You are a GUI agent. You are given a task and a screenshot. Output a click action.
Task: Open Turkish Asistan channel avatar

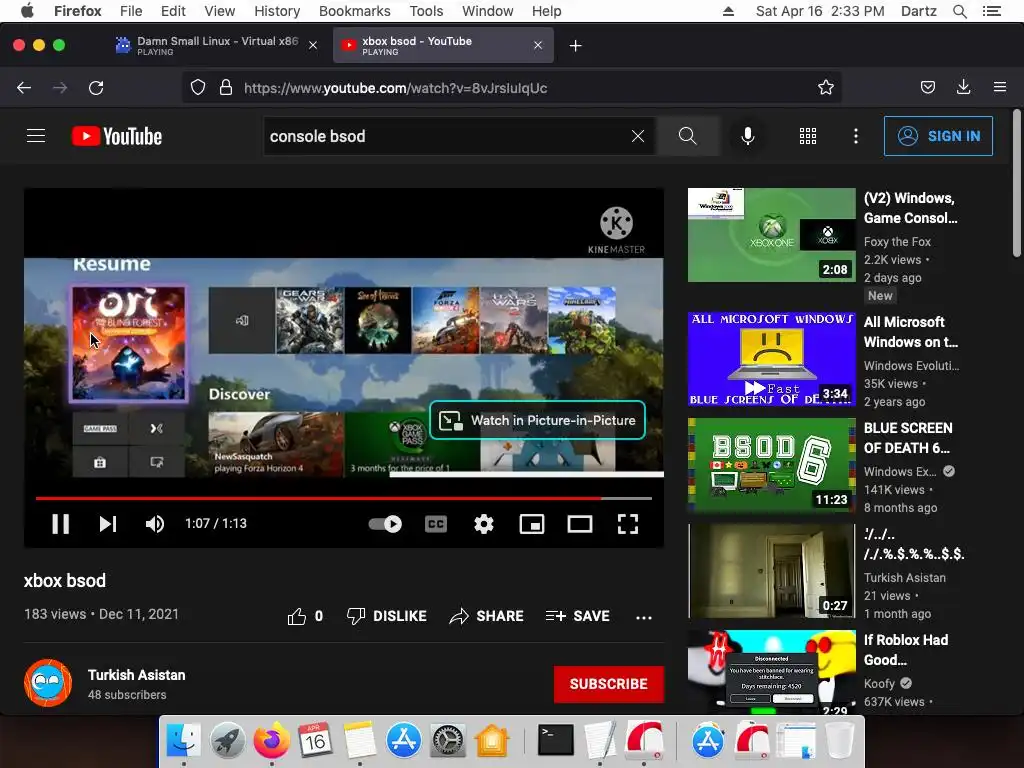[x=48, y=683]
